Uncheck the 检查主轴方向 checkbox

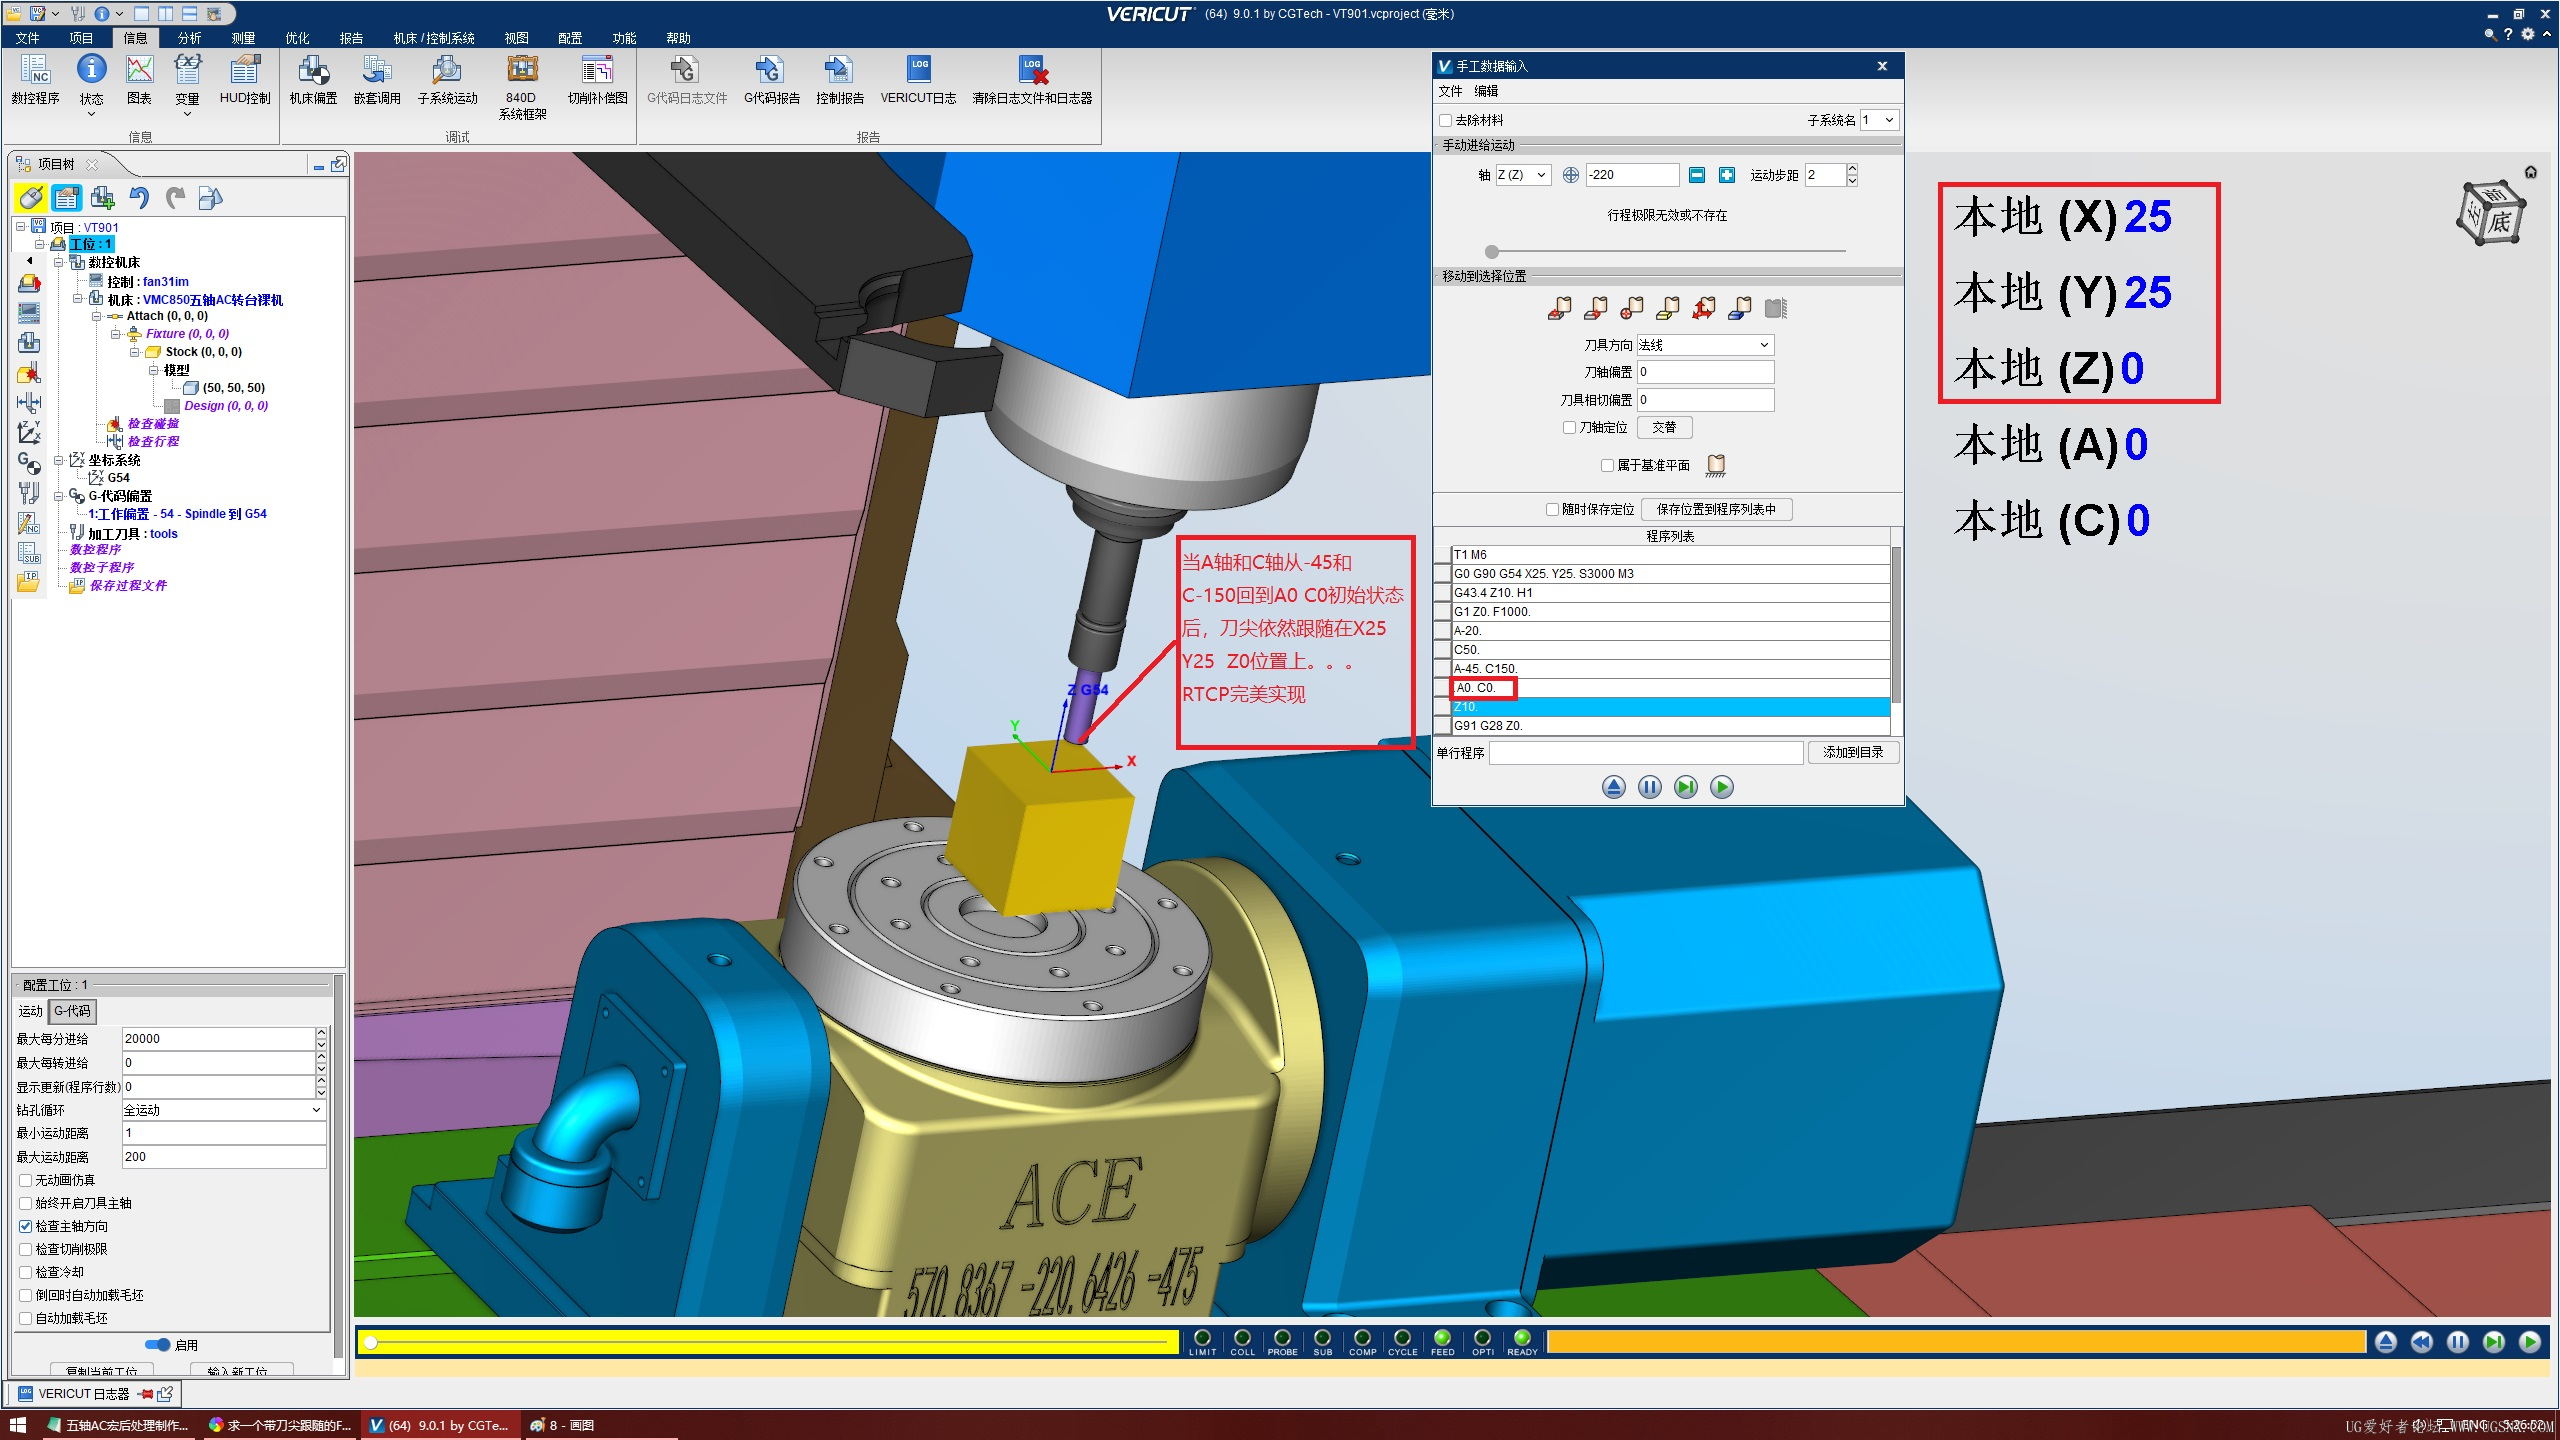pos(26,1226)
